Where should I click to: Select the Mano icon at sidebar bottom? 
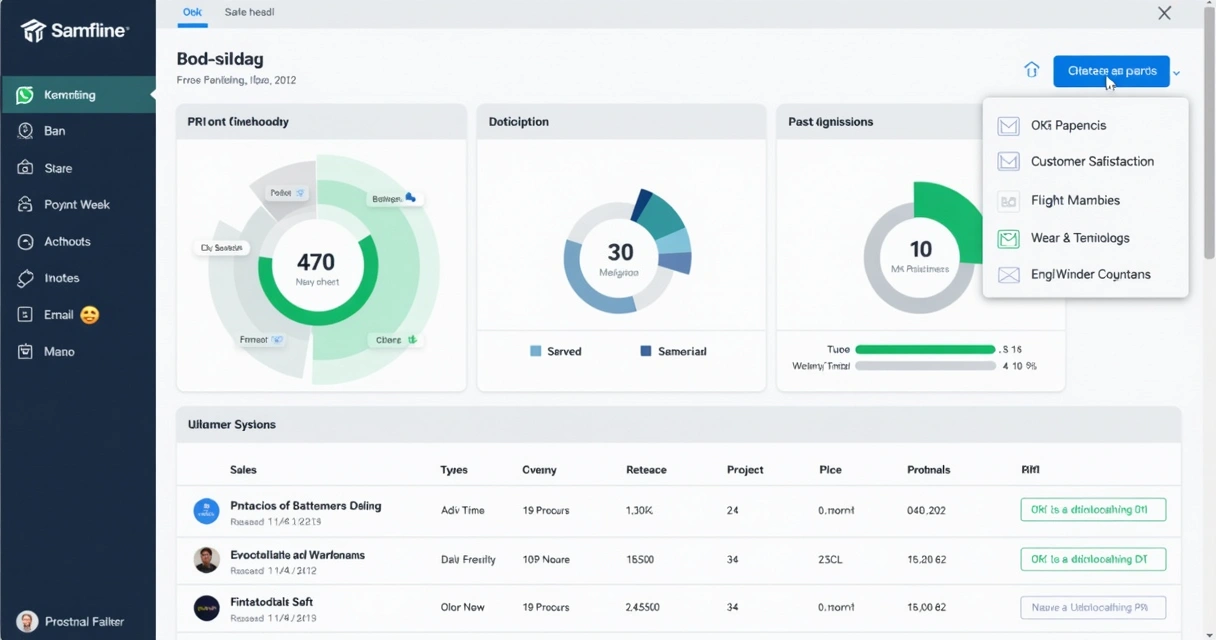click(23, 351)
